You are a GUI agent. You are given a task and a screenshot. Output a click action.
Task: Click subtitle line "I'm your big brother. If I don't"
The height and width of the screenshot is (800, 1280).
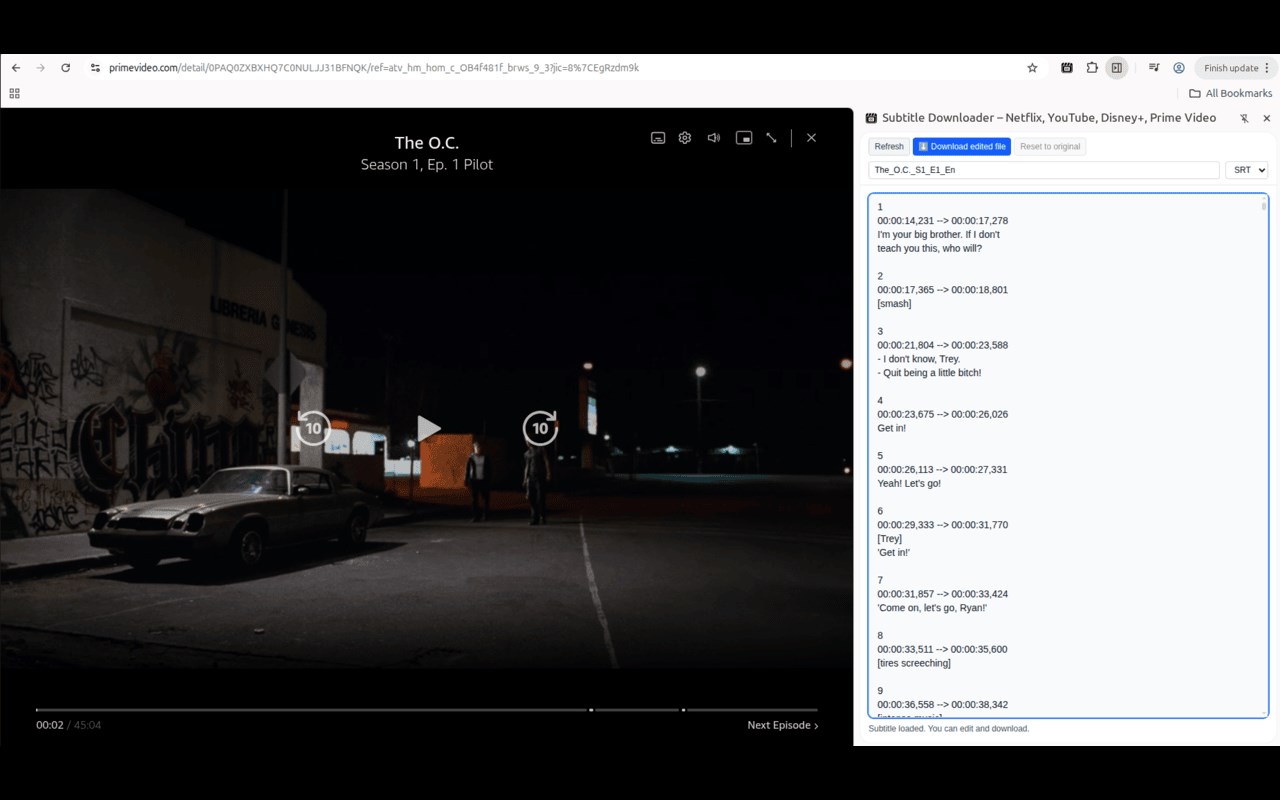click(938, 235)
